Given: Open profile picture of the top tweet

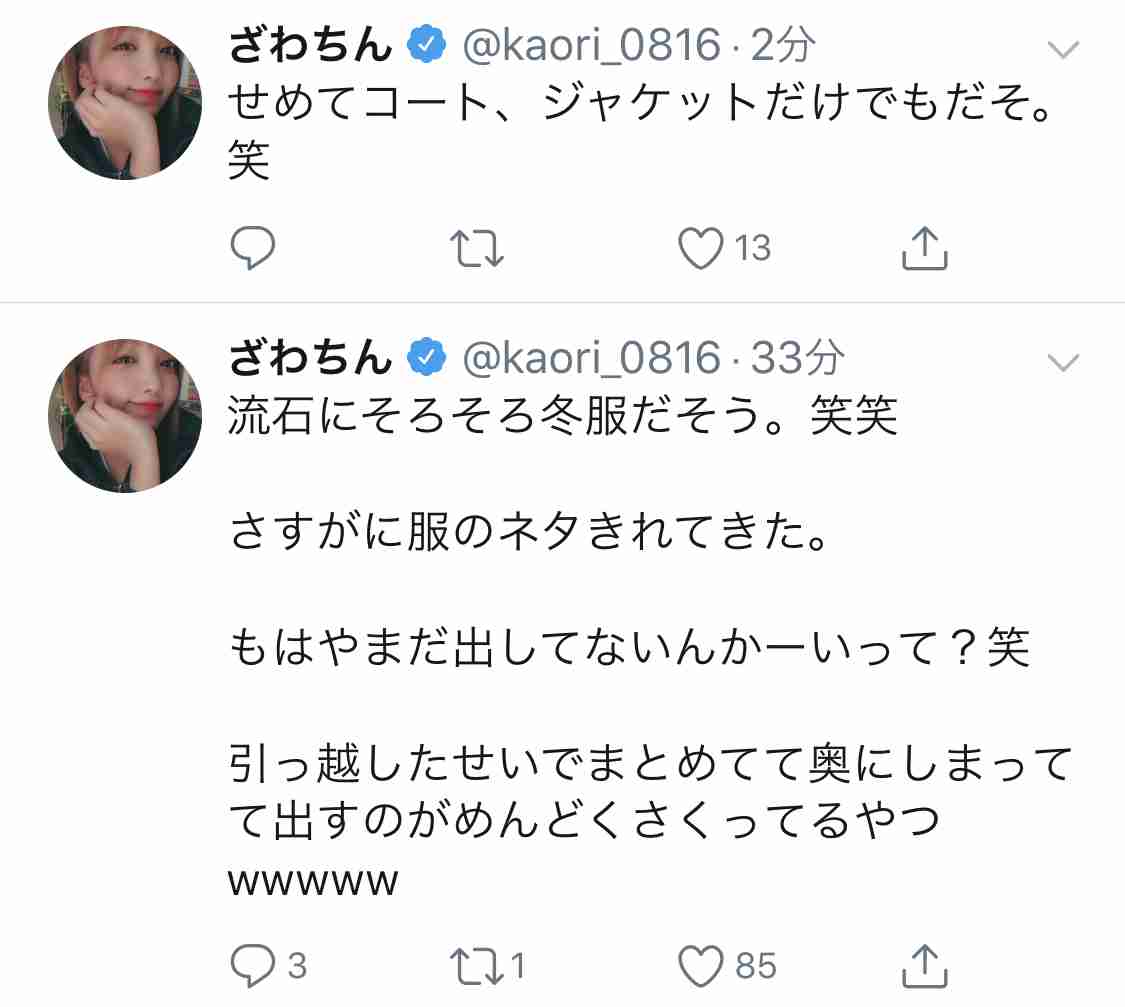Looking at the screenshot, I should 125,103.
